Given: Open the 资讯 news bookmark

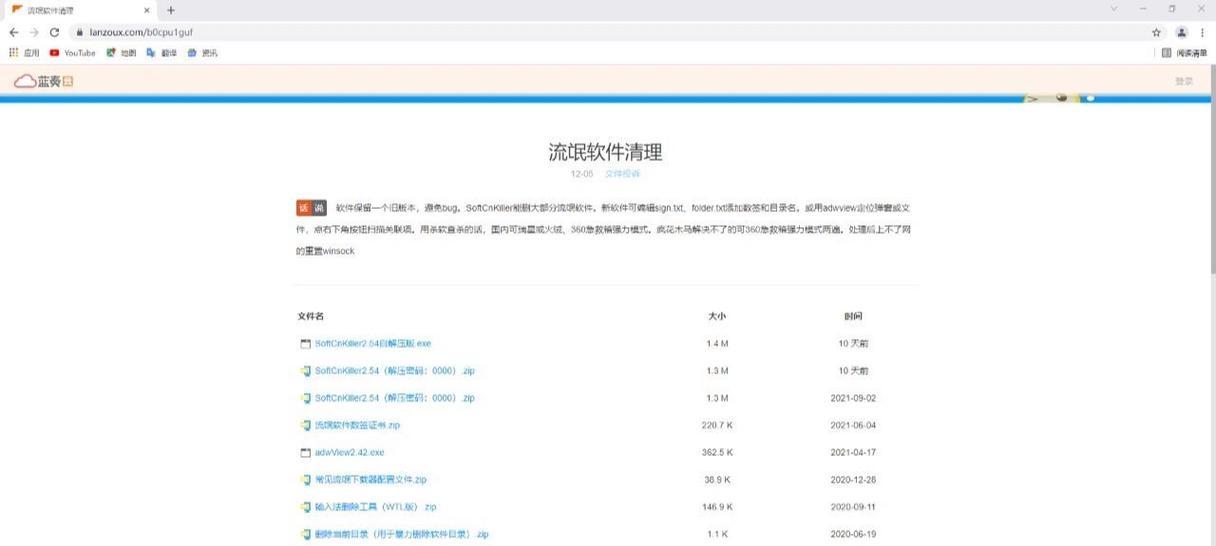Looking at the screenshot, I should point(201,53).
